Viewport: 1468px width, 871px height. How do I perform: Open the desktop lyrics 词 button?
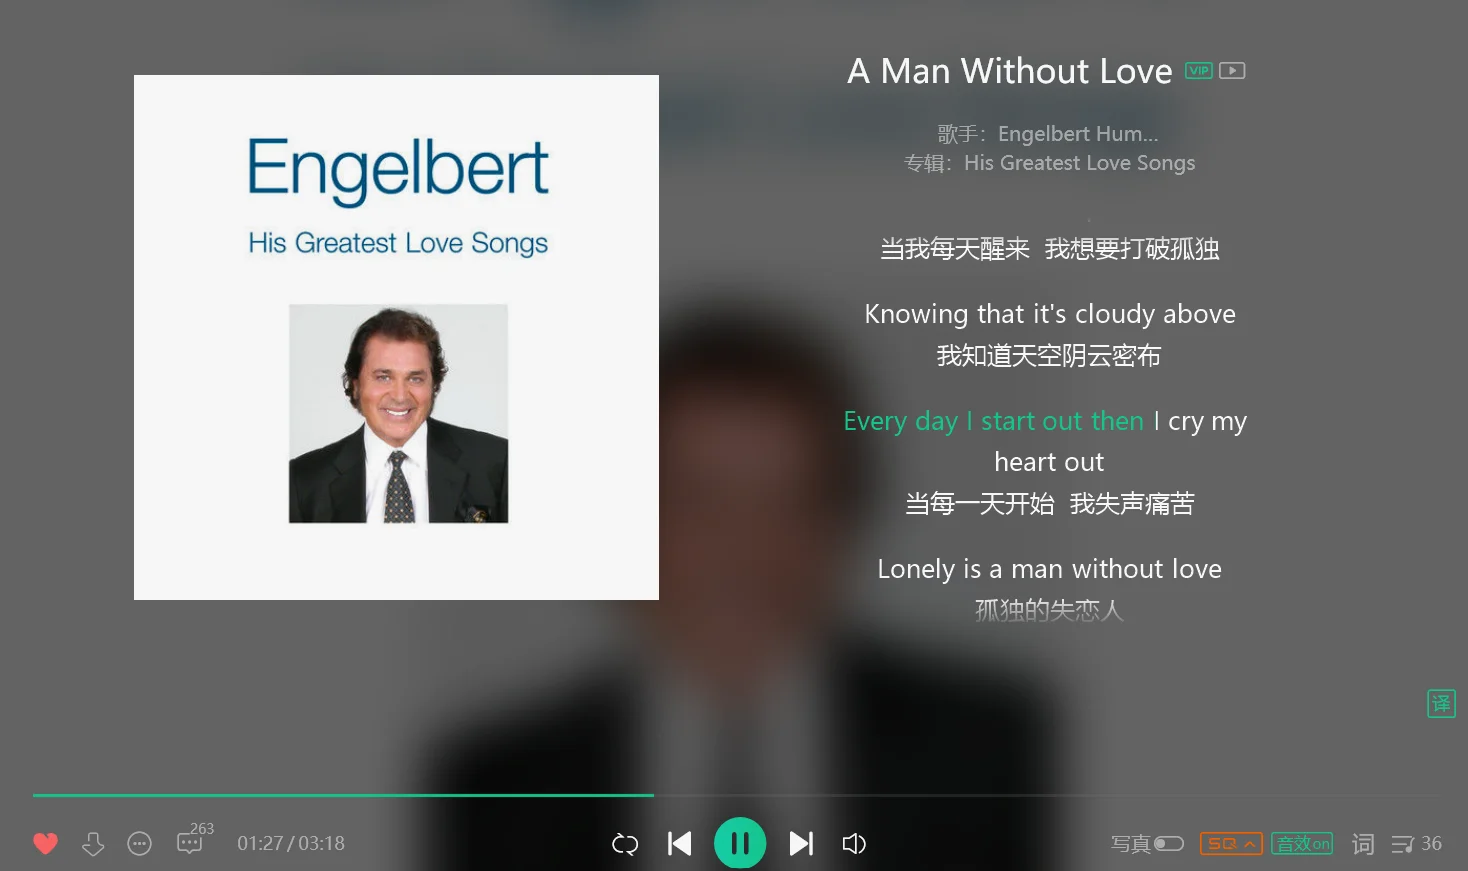pyautogui.click(x=1363, y=844)
